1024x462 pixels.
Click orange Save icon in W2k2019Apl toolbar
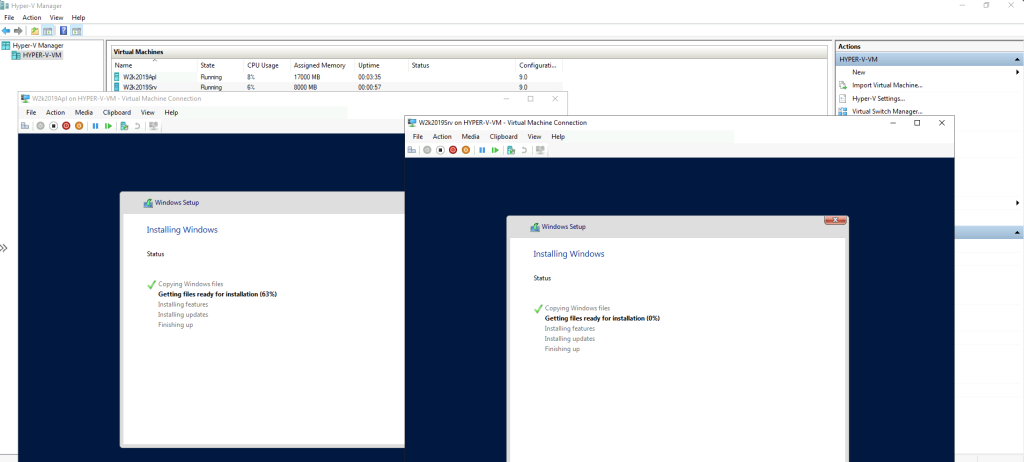click(78, 125)
